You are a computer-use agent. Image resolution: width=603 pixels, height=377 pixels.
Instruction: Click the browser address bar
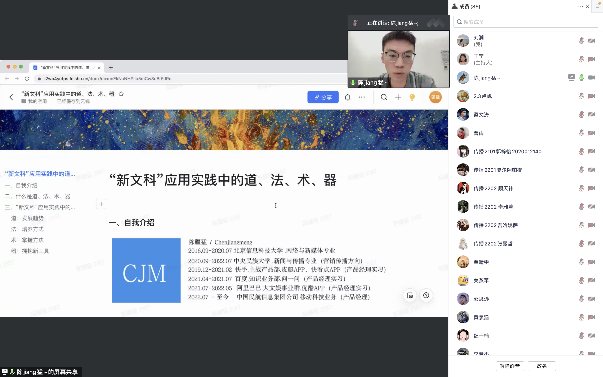click(x=192, y=78)
